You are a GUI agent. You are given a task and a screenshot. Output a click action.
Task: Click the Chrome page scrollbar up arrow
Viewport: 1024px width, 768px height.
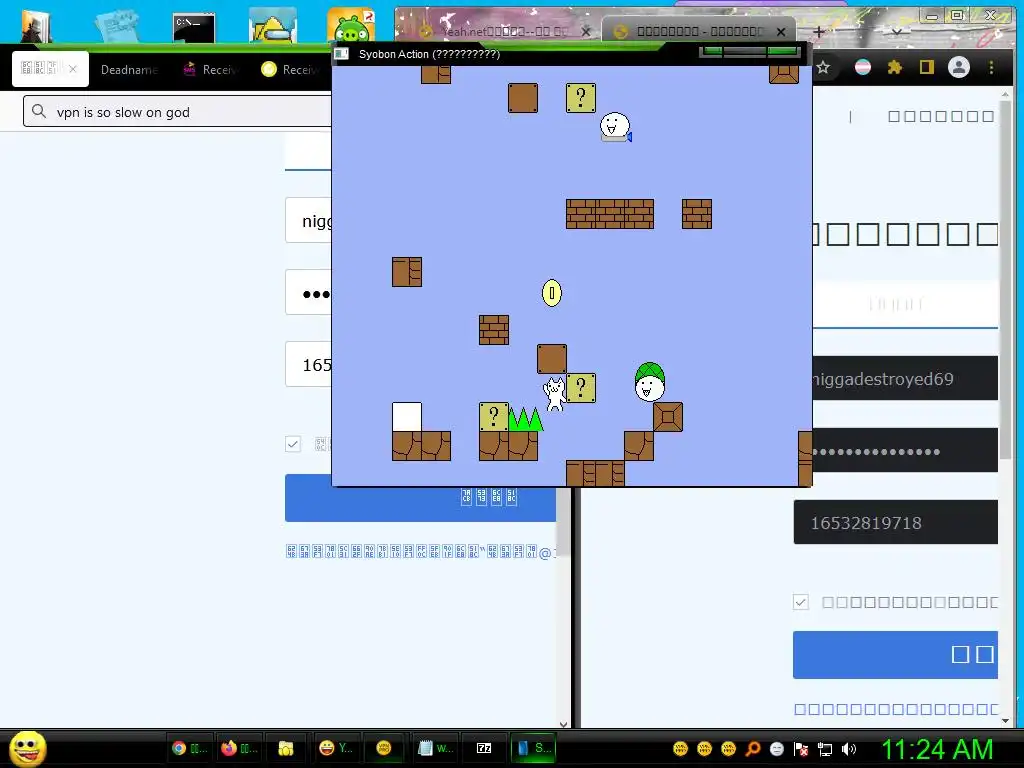(1005, 95)
